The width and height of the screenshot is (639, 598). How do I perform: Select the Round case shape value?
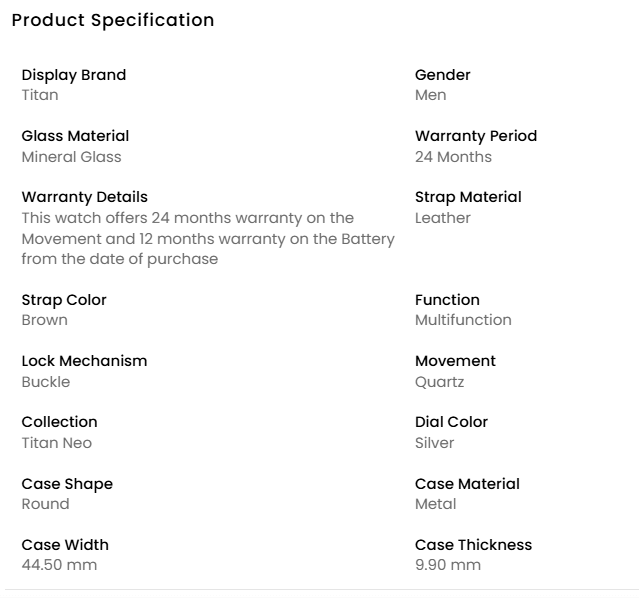coord(46,504)
